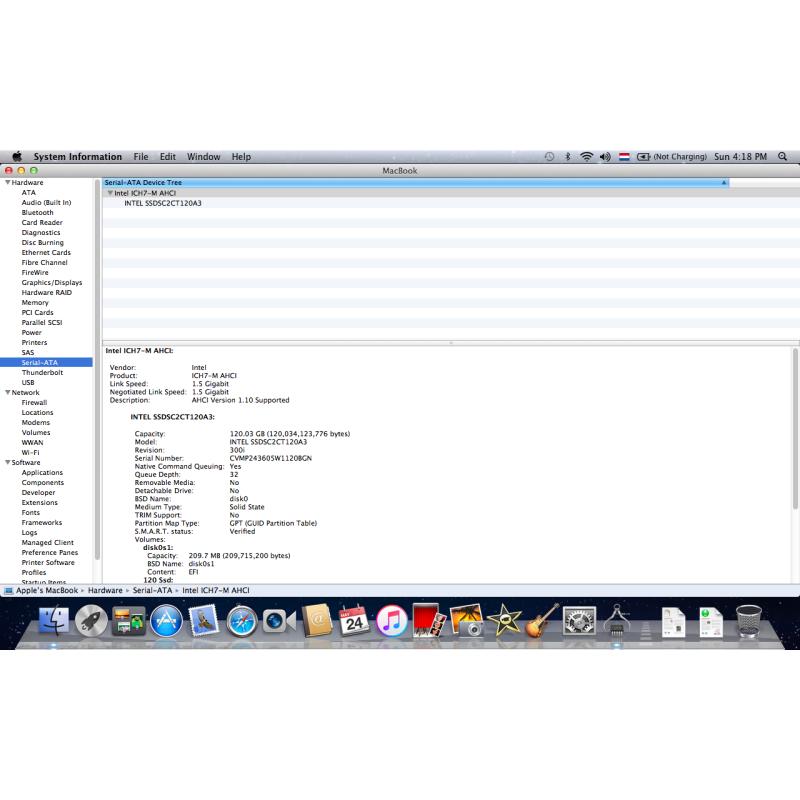
Task: Select Logs under Software
Action: coord(29,532)
